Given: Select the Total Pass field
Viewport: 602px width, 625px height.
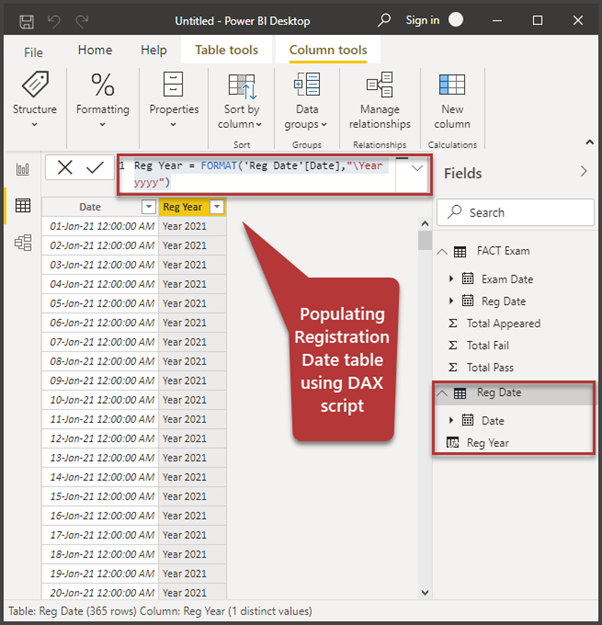Looking at the screenshot, I should [x=490, y=367].
